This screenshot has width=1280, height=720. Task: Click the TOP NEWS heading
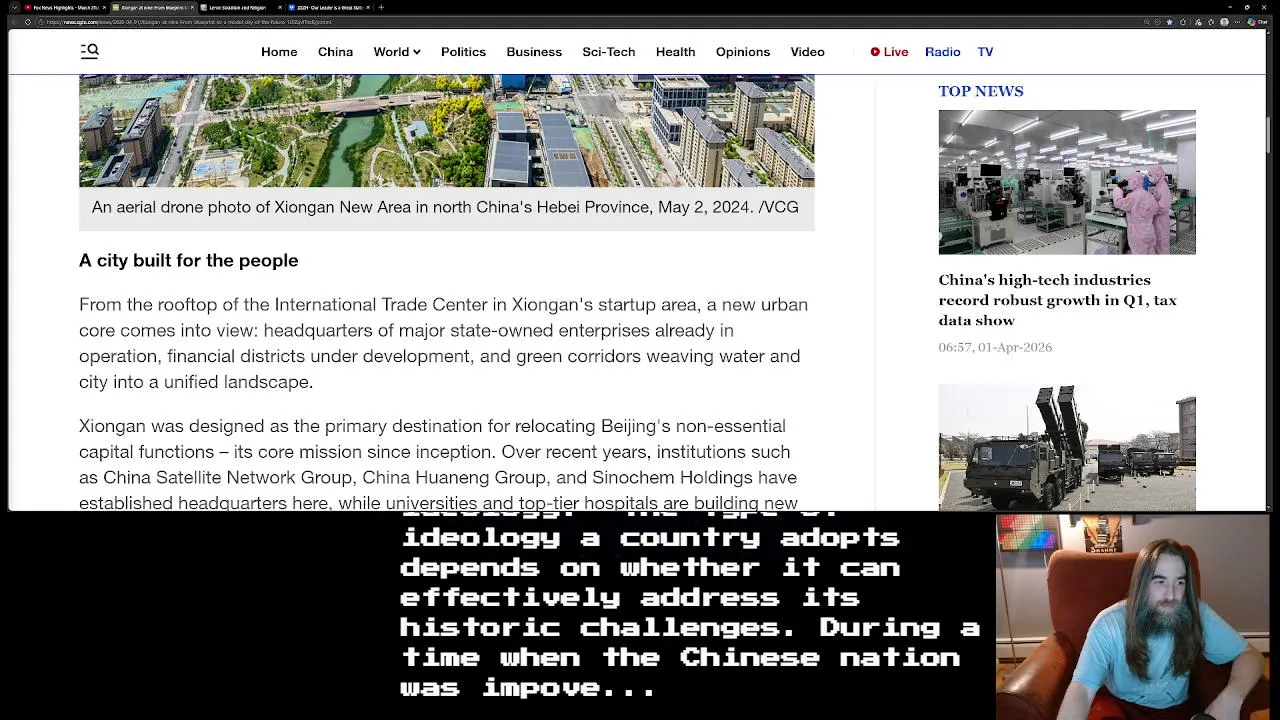pos(981,91)
